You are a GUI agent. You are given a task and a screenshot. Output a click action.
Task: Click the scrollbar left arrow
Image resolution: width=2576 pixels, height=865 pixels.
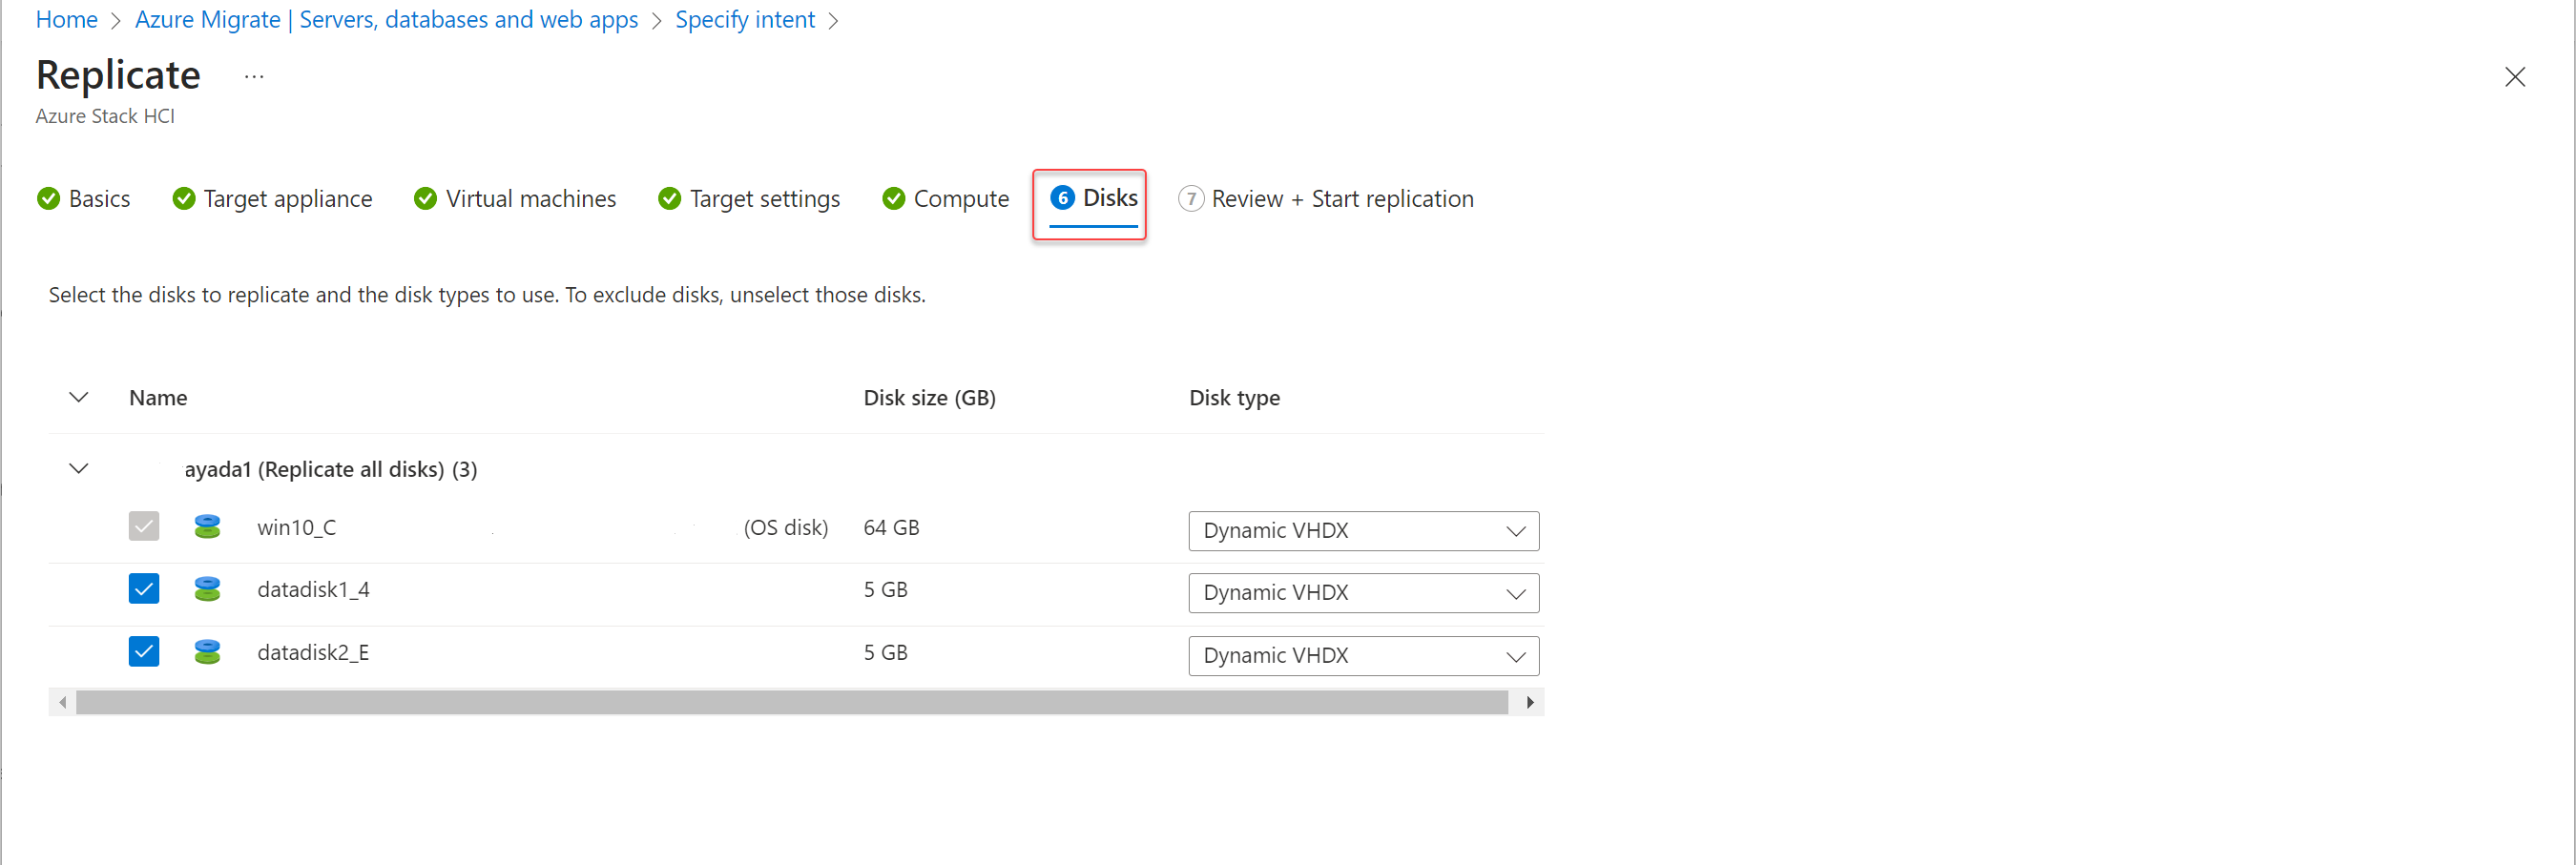[x=63, y=702]
